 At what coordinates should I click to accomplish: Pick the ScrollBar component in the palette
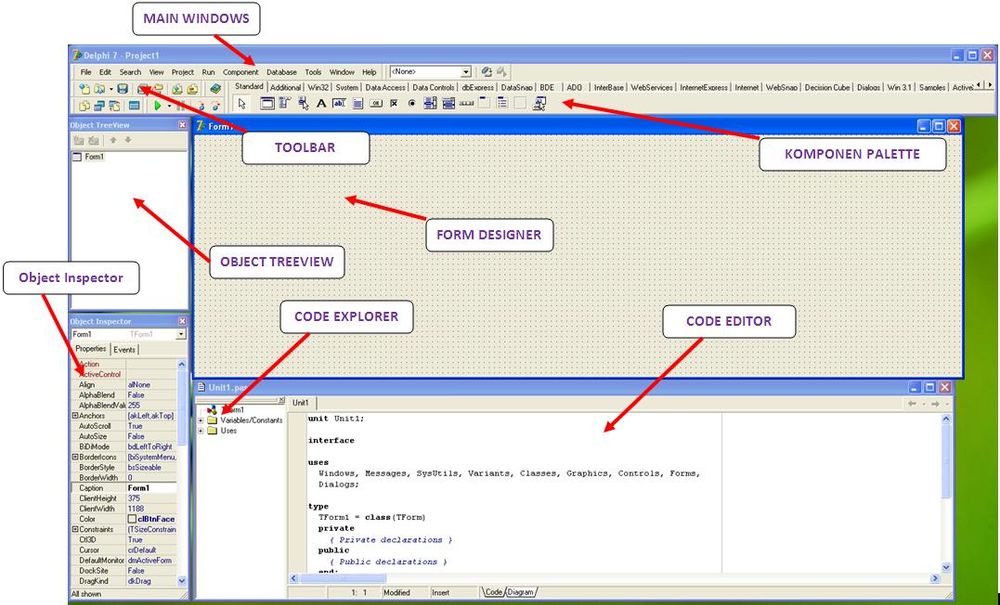(466, 103)
